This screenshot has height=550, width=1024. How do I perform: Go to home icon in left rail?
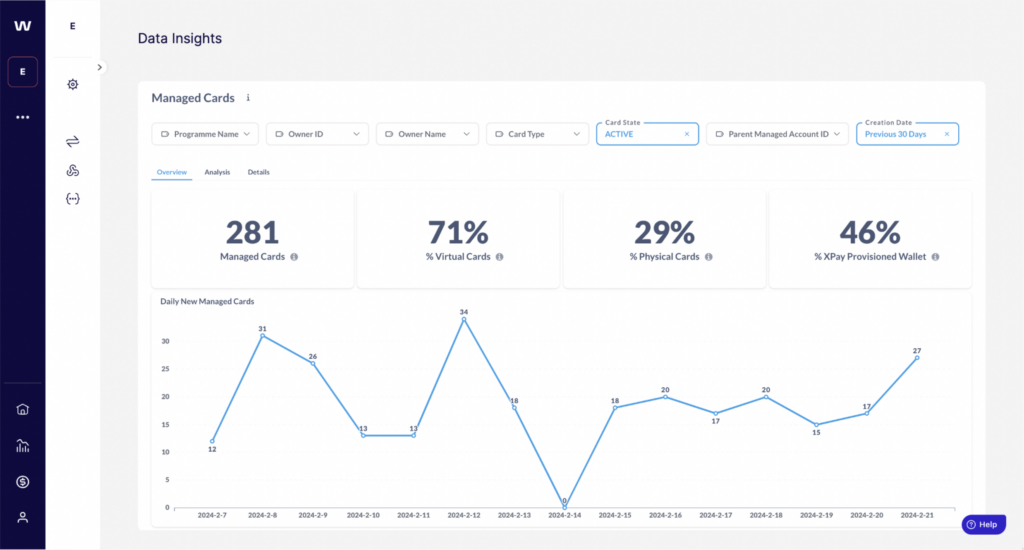[x=23, y=409]
